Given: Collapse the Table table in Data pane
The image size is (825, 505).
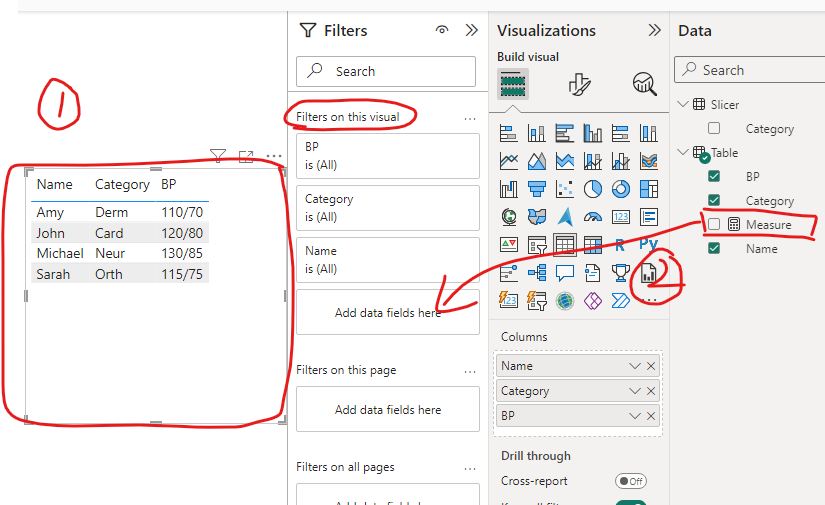Looking at the screenshot, I should coord(683,152).
